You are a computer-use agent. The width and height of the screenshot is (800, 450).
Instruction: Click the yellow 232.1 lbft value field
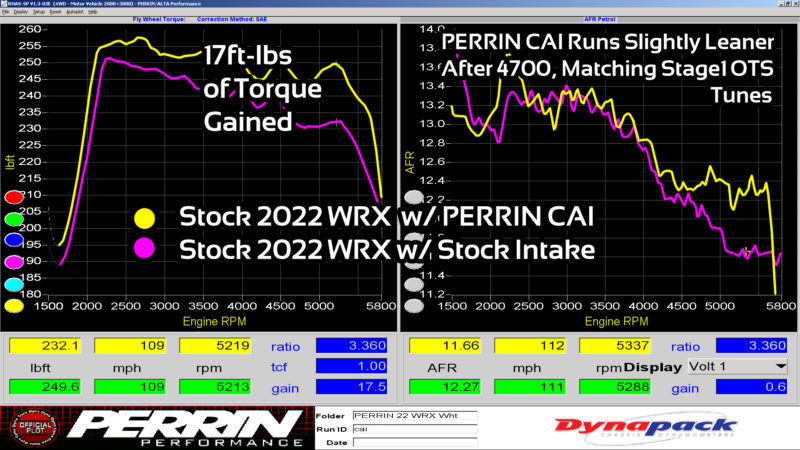point(45,345)
